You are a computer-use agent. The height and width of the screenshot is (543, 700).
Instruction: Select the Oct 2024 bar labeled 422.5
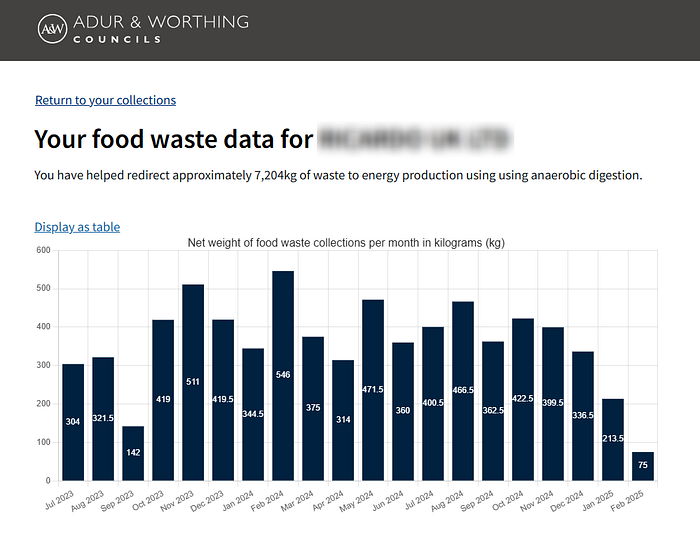[x=523, y=399]
